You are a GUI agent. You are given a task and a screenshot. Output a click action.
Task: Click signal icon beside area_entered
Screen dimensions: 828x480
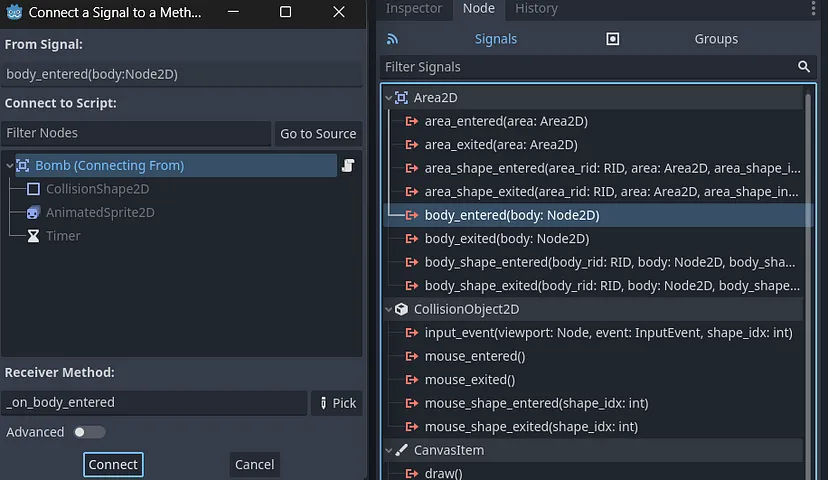412,121
